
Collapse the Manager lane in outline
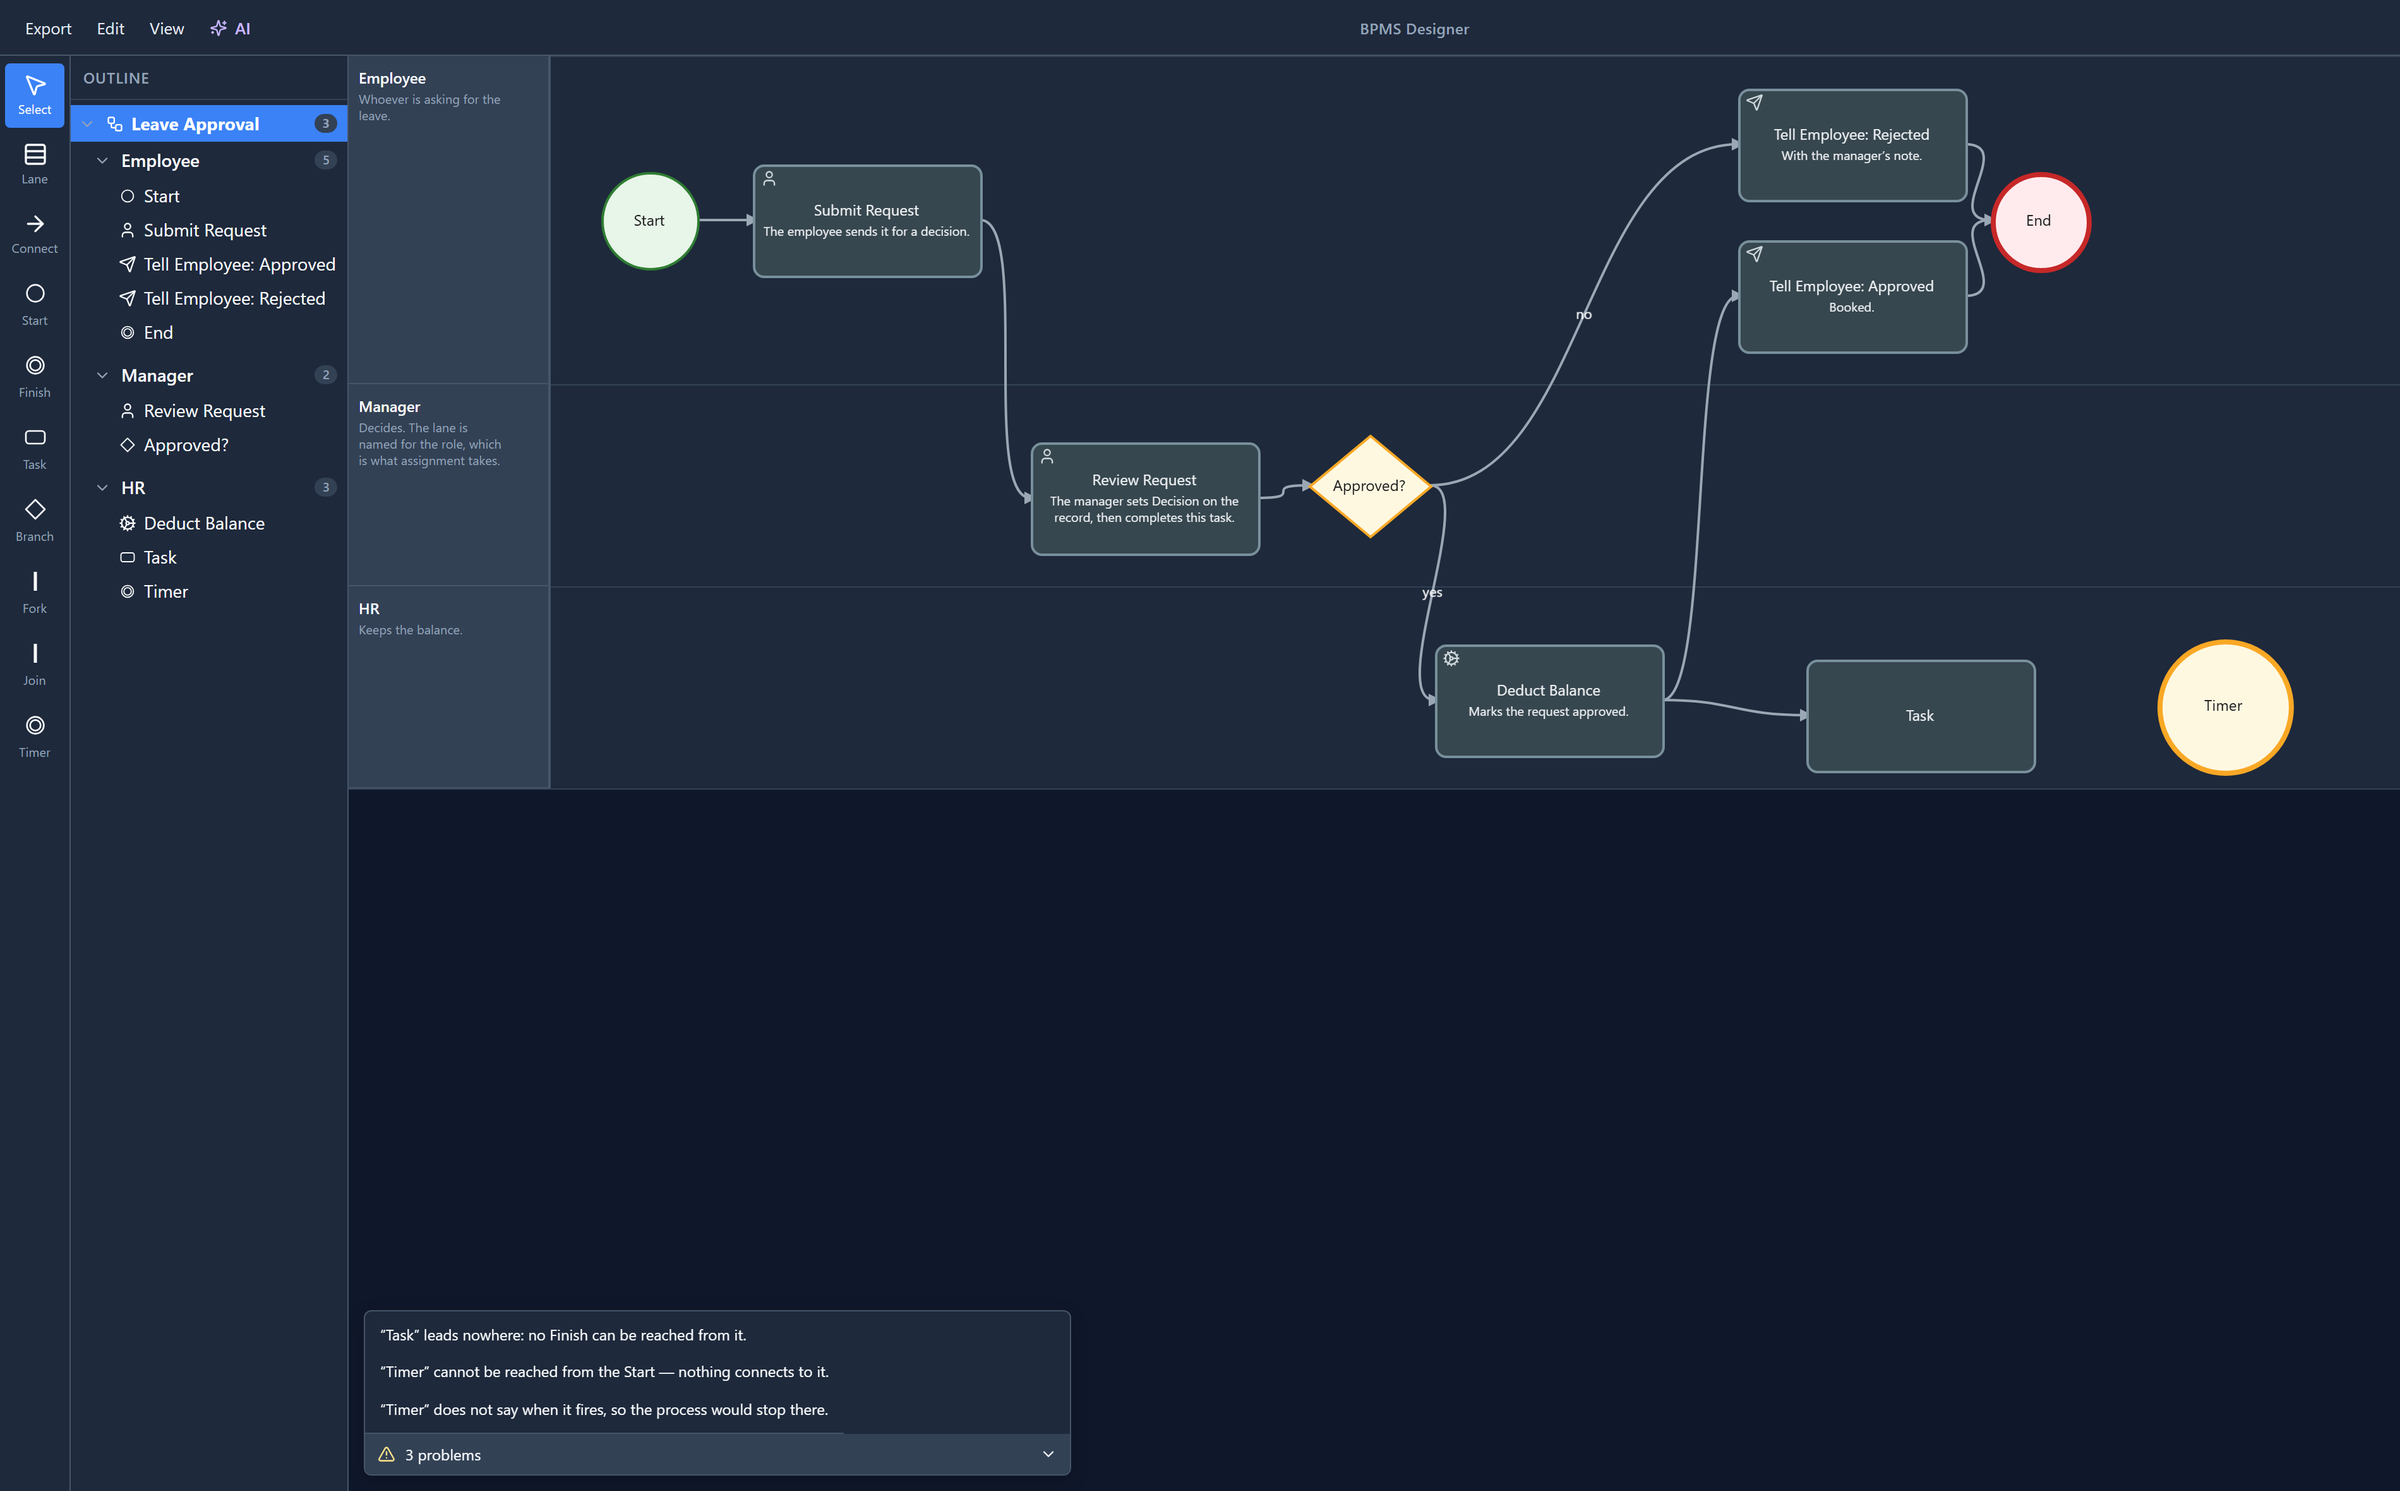coord(102,375)
